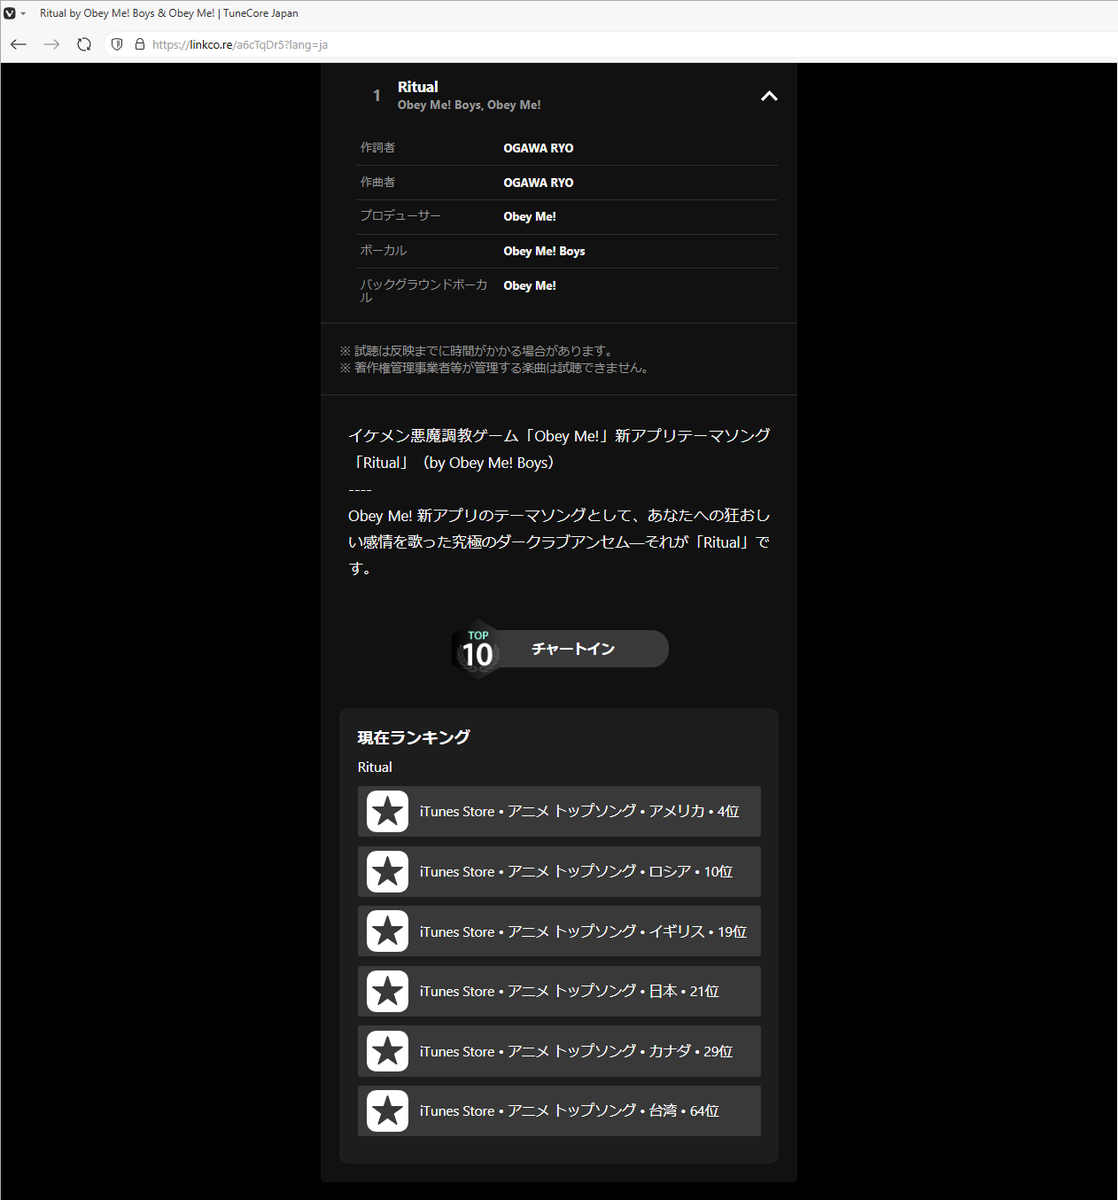Screen dimensions: 1118x1200
Task: Click the track number 1
Action: tap(377, 96)
